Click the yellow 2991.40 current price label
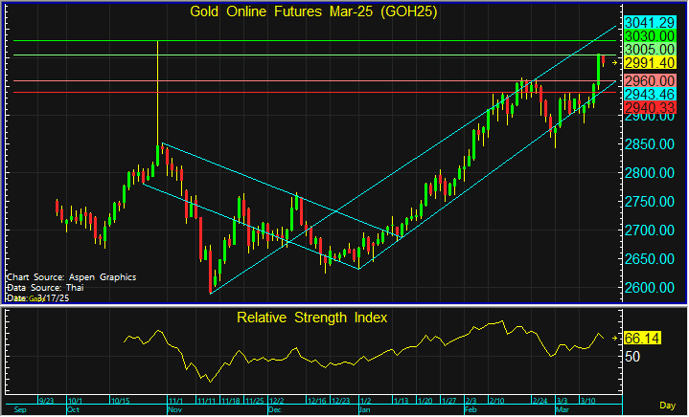Image resolution: width=689 pixels, height=417 pixels. click(x=649, y=63)
